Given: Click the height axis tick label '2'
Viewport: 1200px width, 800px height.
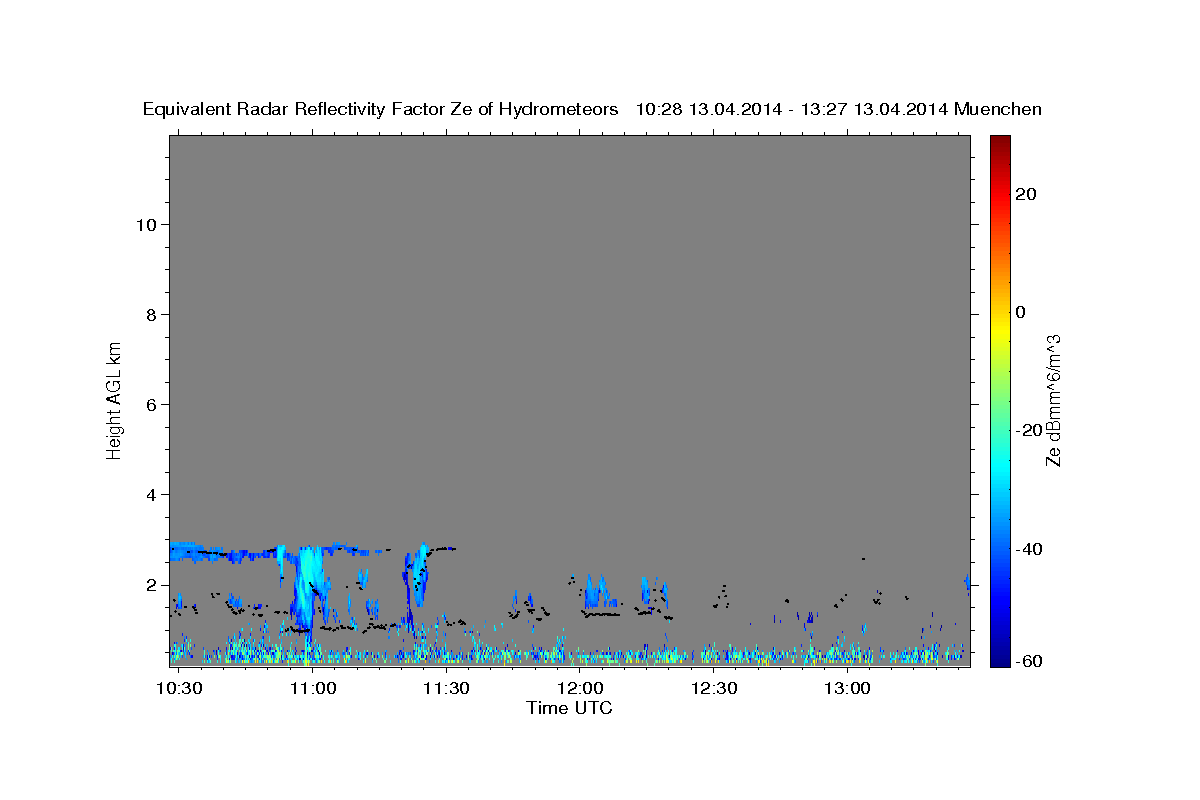Looking at the screenshot, I should click(151, 585).
